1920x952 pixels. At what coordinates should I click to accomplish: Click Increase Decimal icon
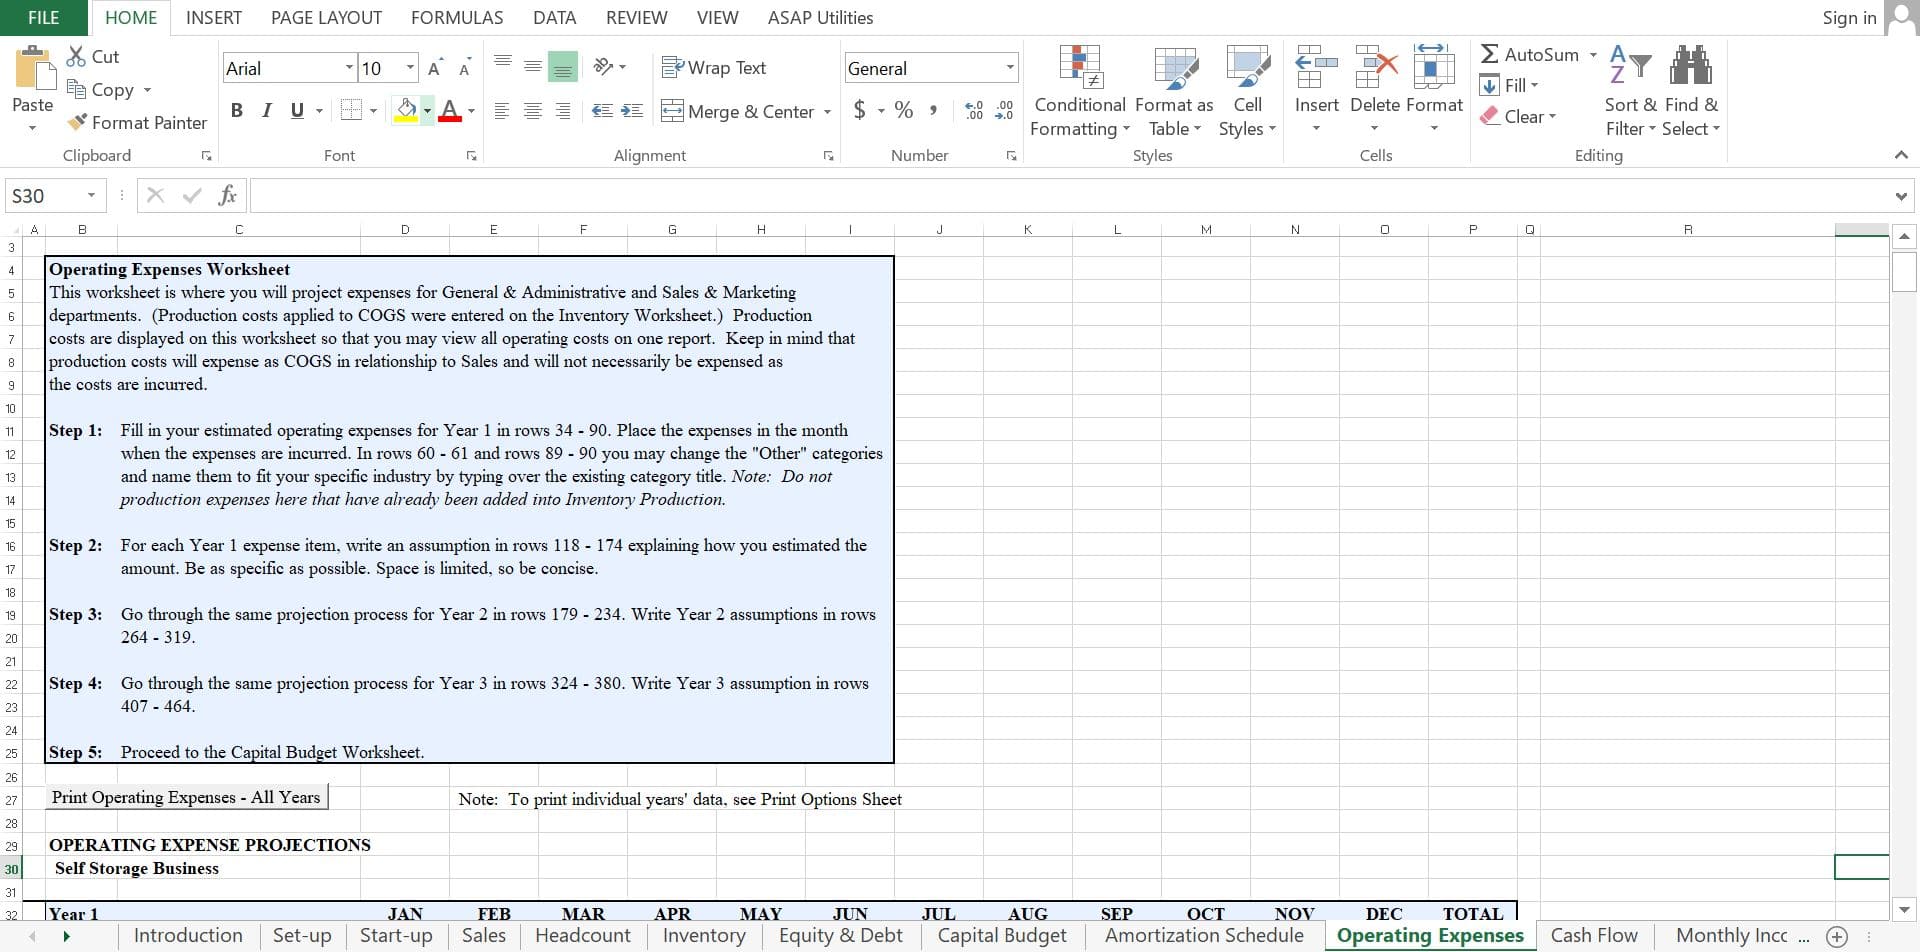coord(974,110)
